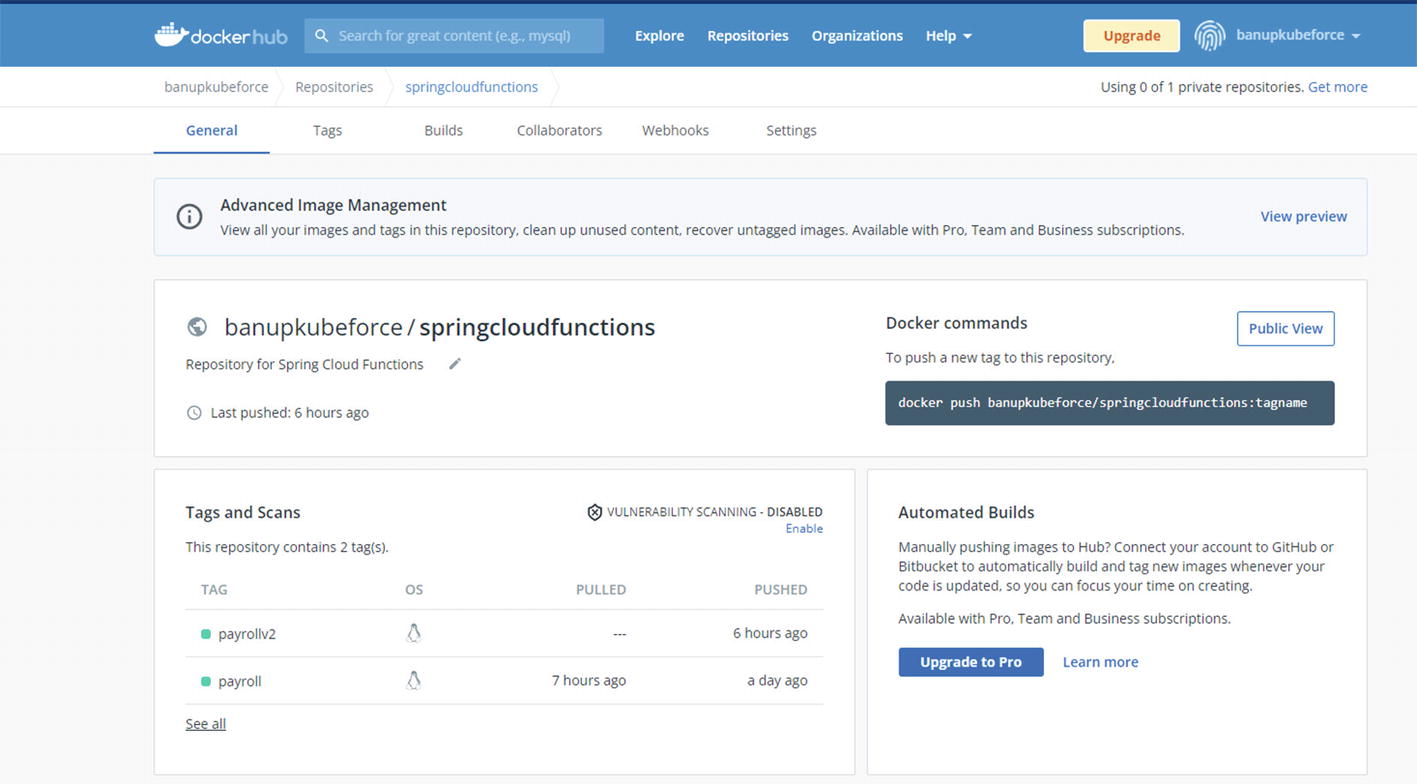Enable vulnerability scanning
The image size is (1417, 784).
pyautogui.click(x=803, y=529)
